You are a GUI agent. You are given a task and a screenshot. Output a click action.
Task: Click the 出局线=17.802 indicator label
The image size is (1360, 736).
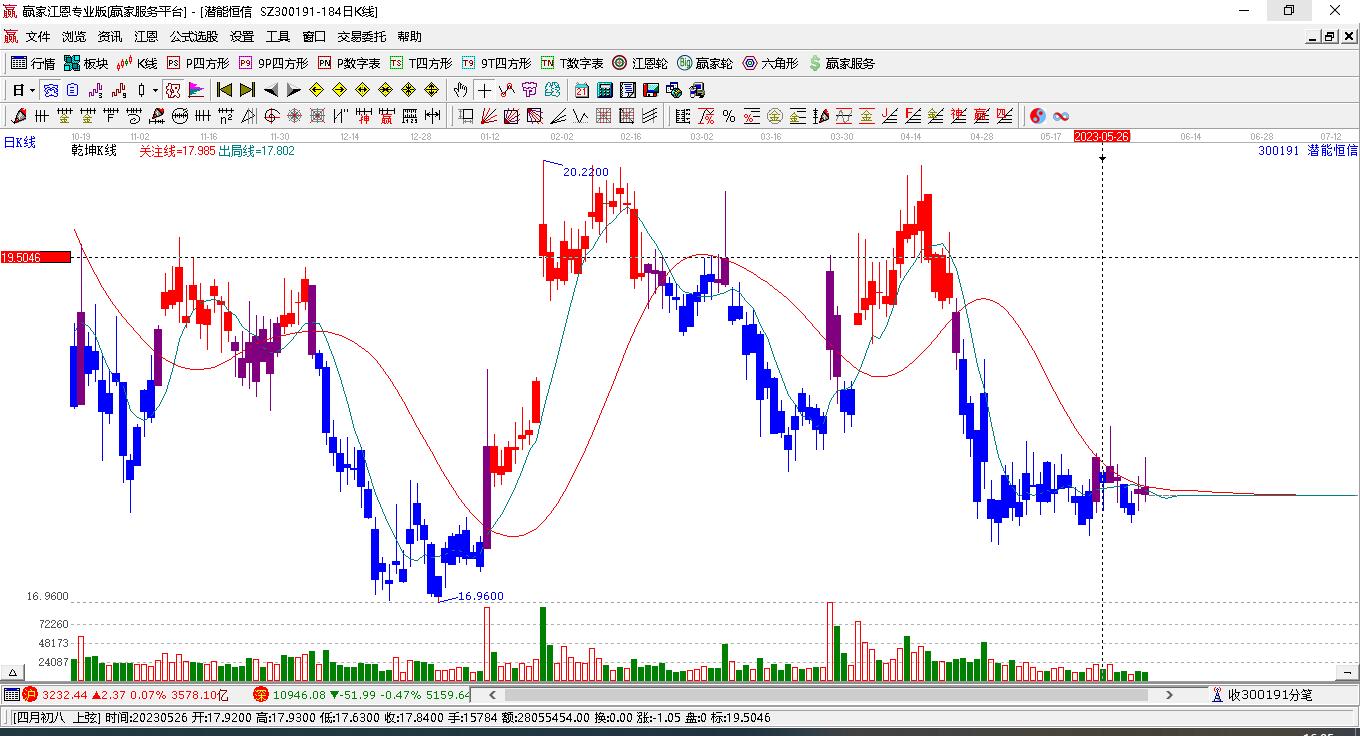[x=256, y=151]
